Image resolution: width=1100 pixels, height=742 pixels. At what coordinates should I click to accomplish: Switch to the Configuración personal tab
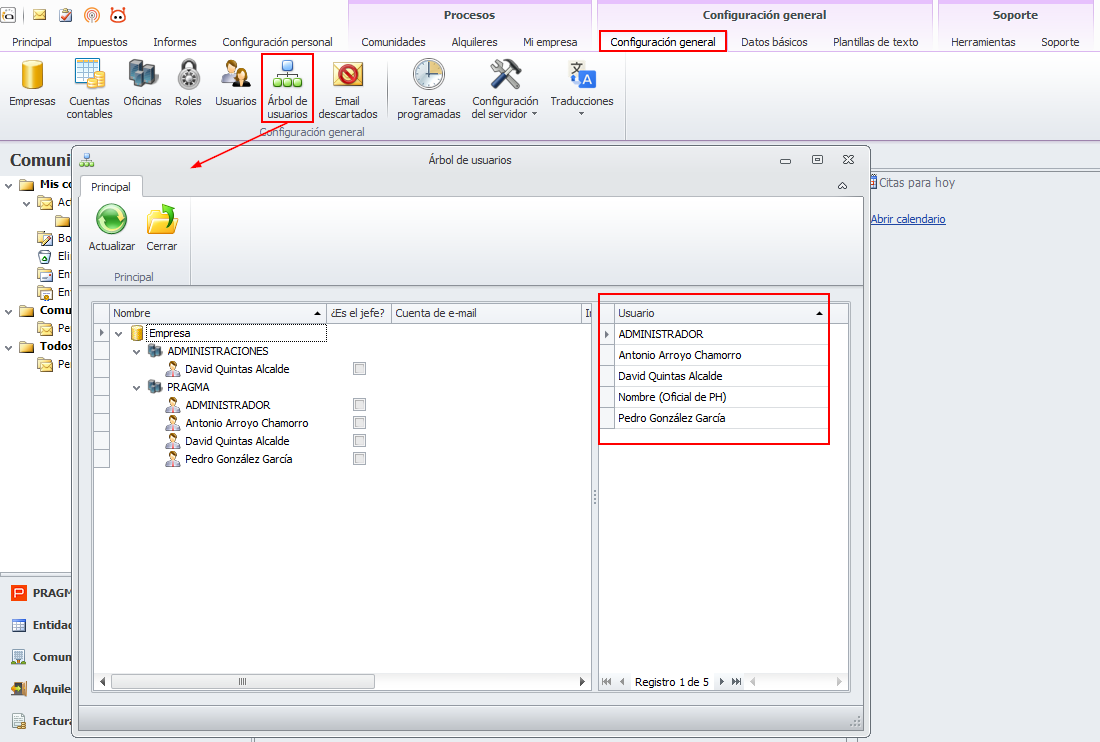277,42
